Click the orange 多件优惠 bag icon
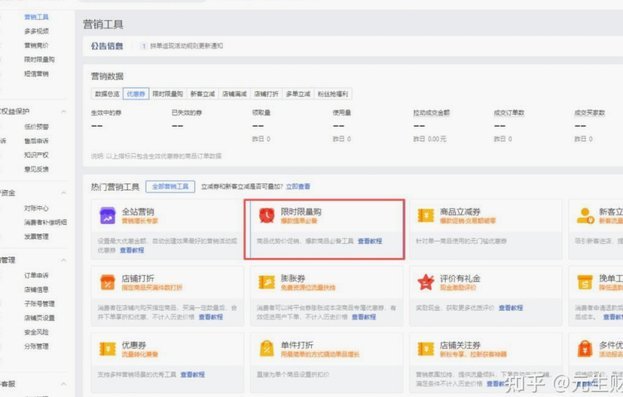Screen dimensions: 623x397 point(585,349)
